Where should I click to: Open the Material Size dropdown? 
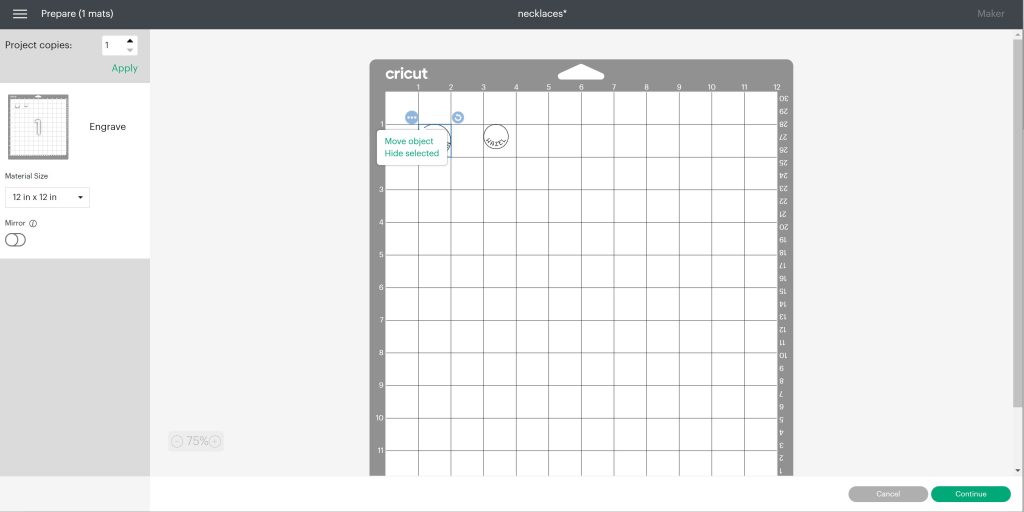[x=47, y=197]
